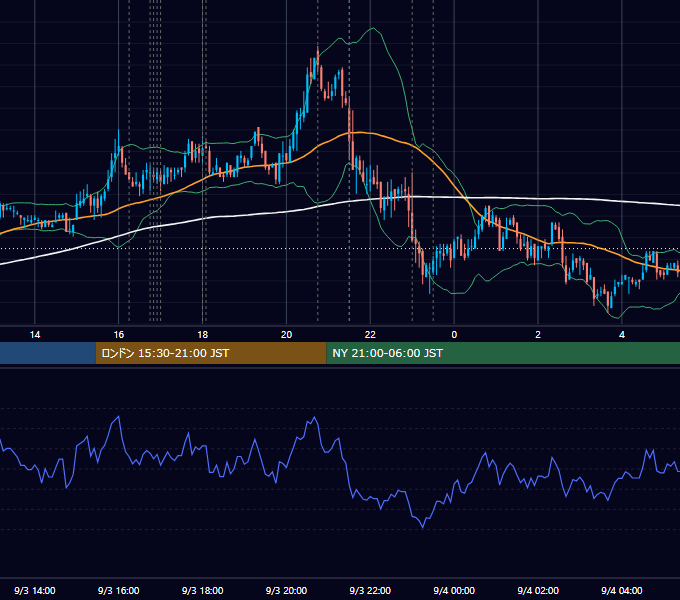Click the 14 hour axis label
680x600 pixels.
coord(35,335)
